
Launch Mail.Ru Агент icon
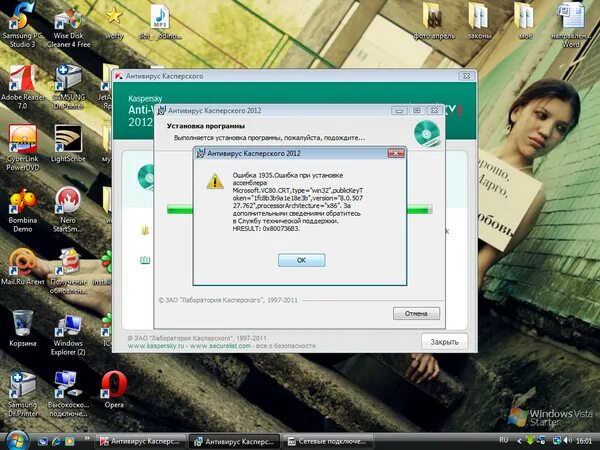22,267
